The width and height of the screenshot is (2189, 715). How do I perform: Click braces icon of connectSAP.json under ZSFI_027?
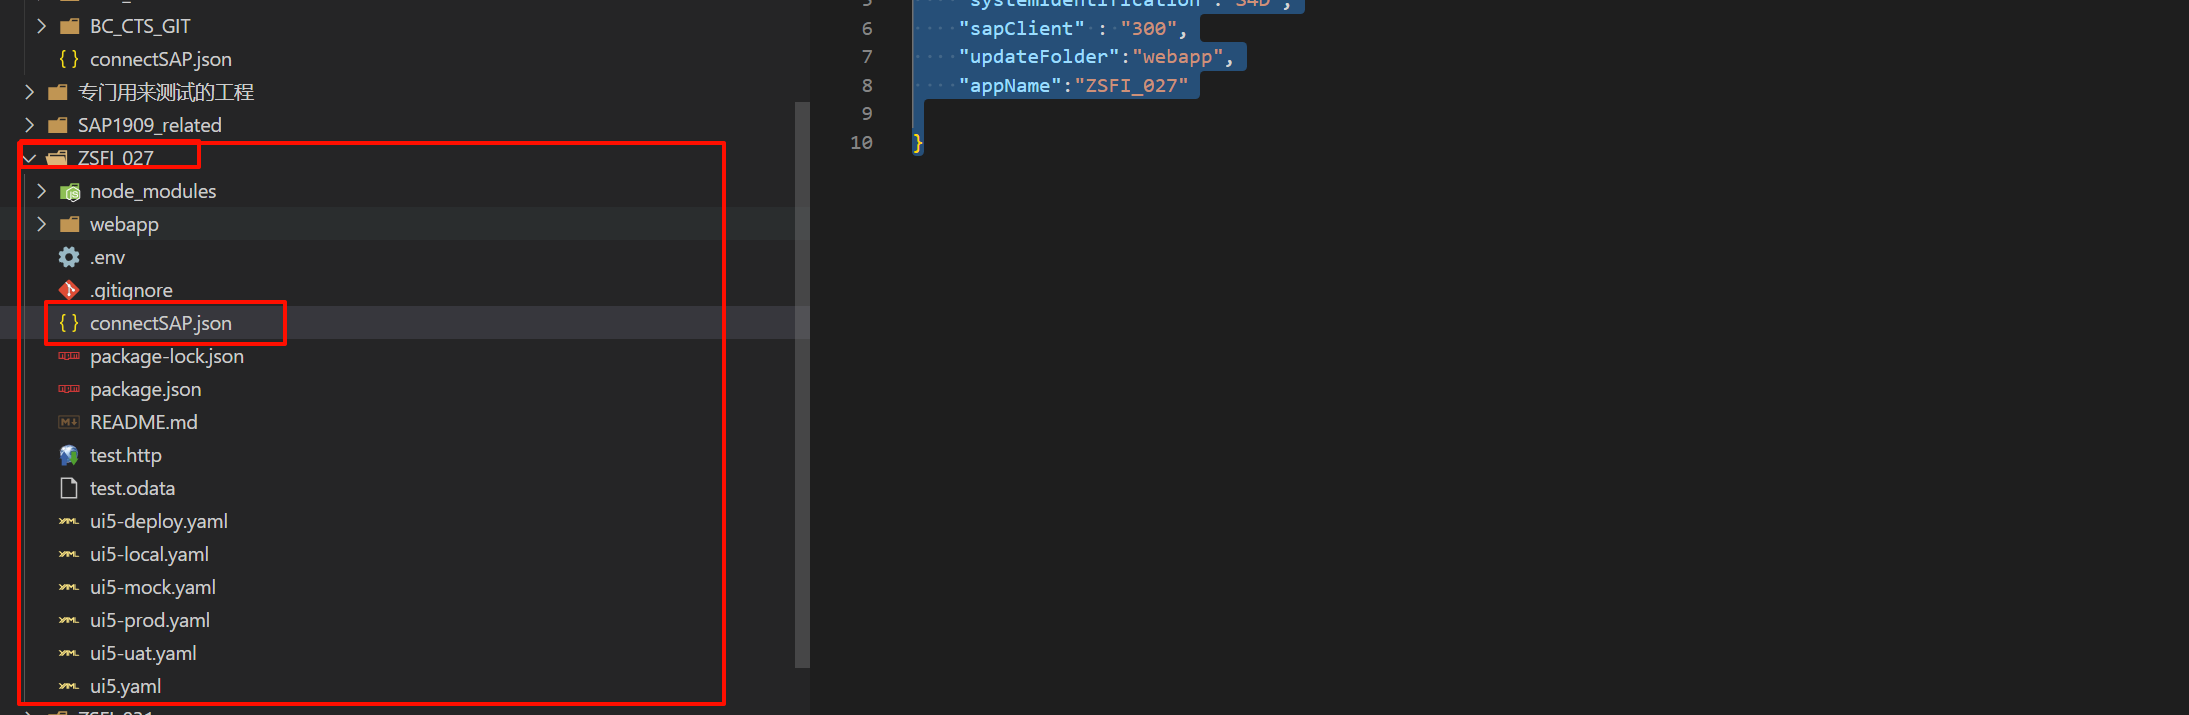(x=69, y=323)
